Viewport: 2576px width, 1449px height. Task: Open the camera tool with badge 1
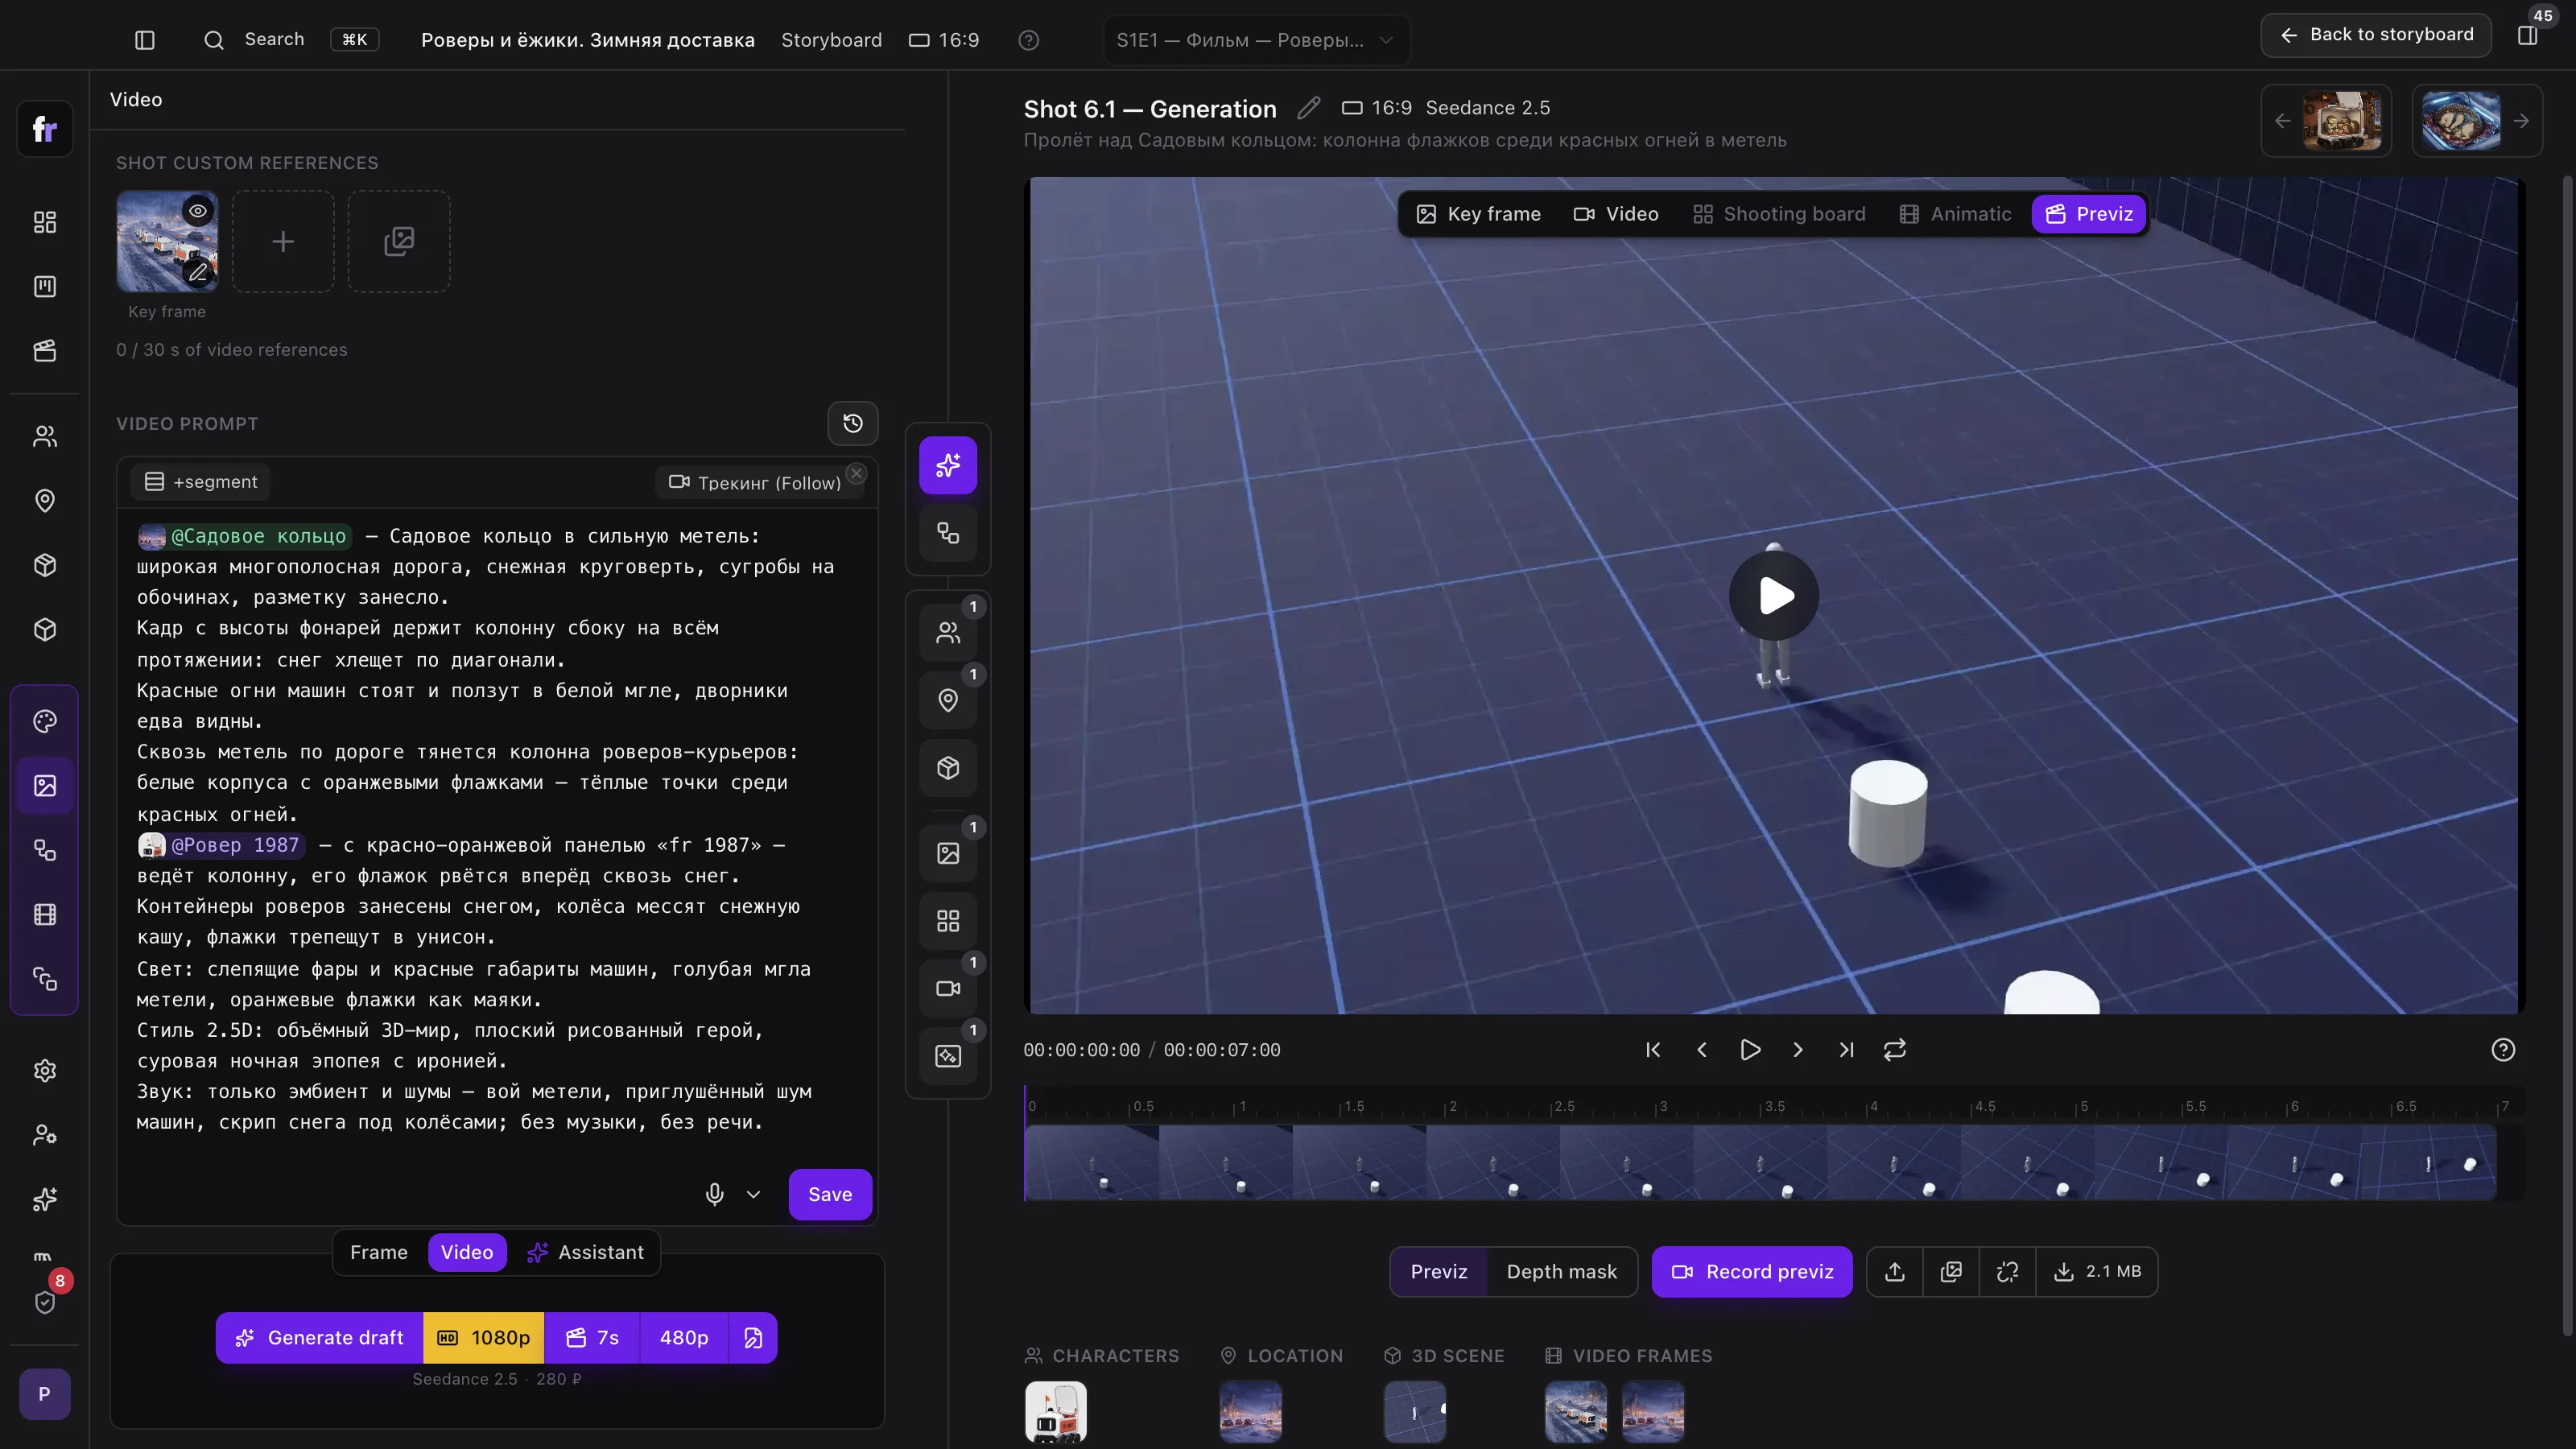(x=947, y=988)
